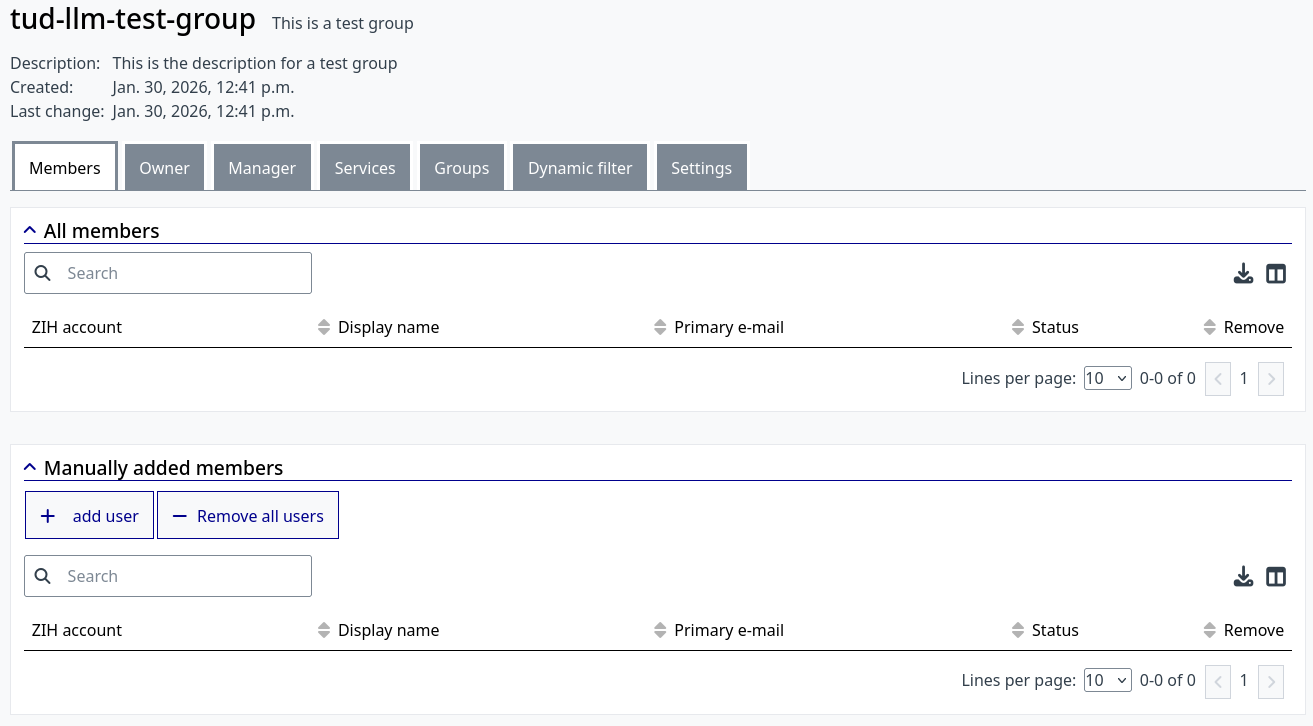Collapse the Manually added members section
Image resolution: width=1313 pixels, height=726 pixels.
30,467
